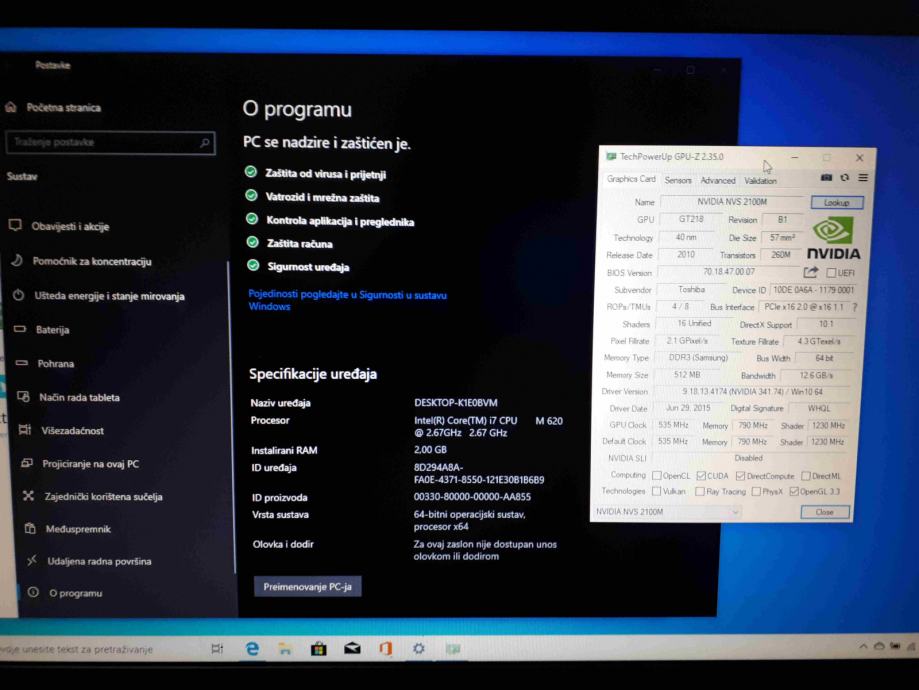Click Preimenovanje PC-ja button
Image resolution: width=919 pixels, height=690 pixels.
pyautogui.click(x=308, y=586)
